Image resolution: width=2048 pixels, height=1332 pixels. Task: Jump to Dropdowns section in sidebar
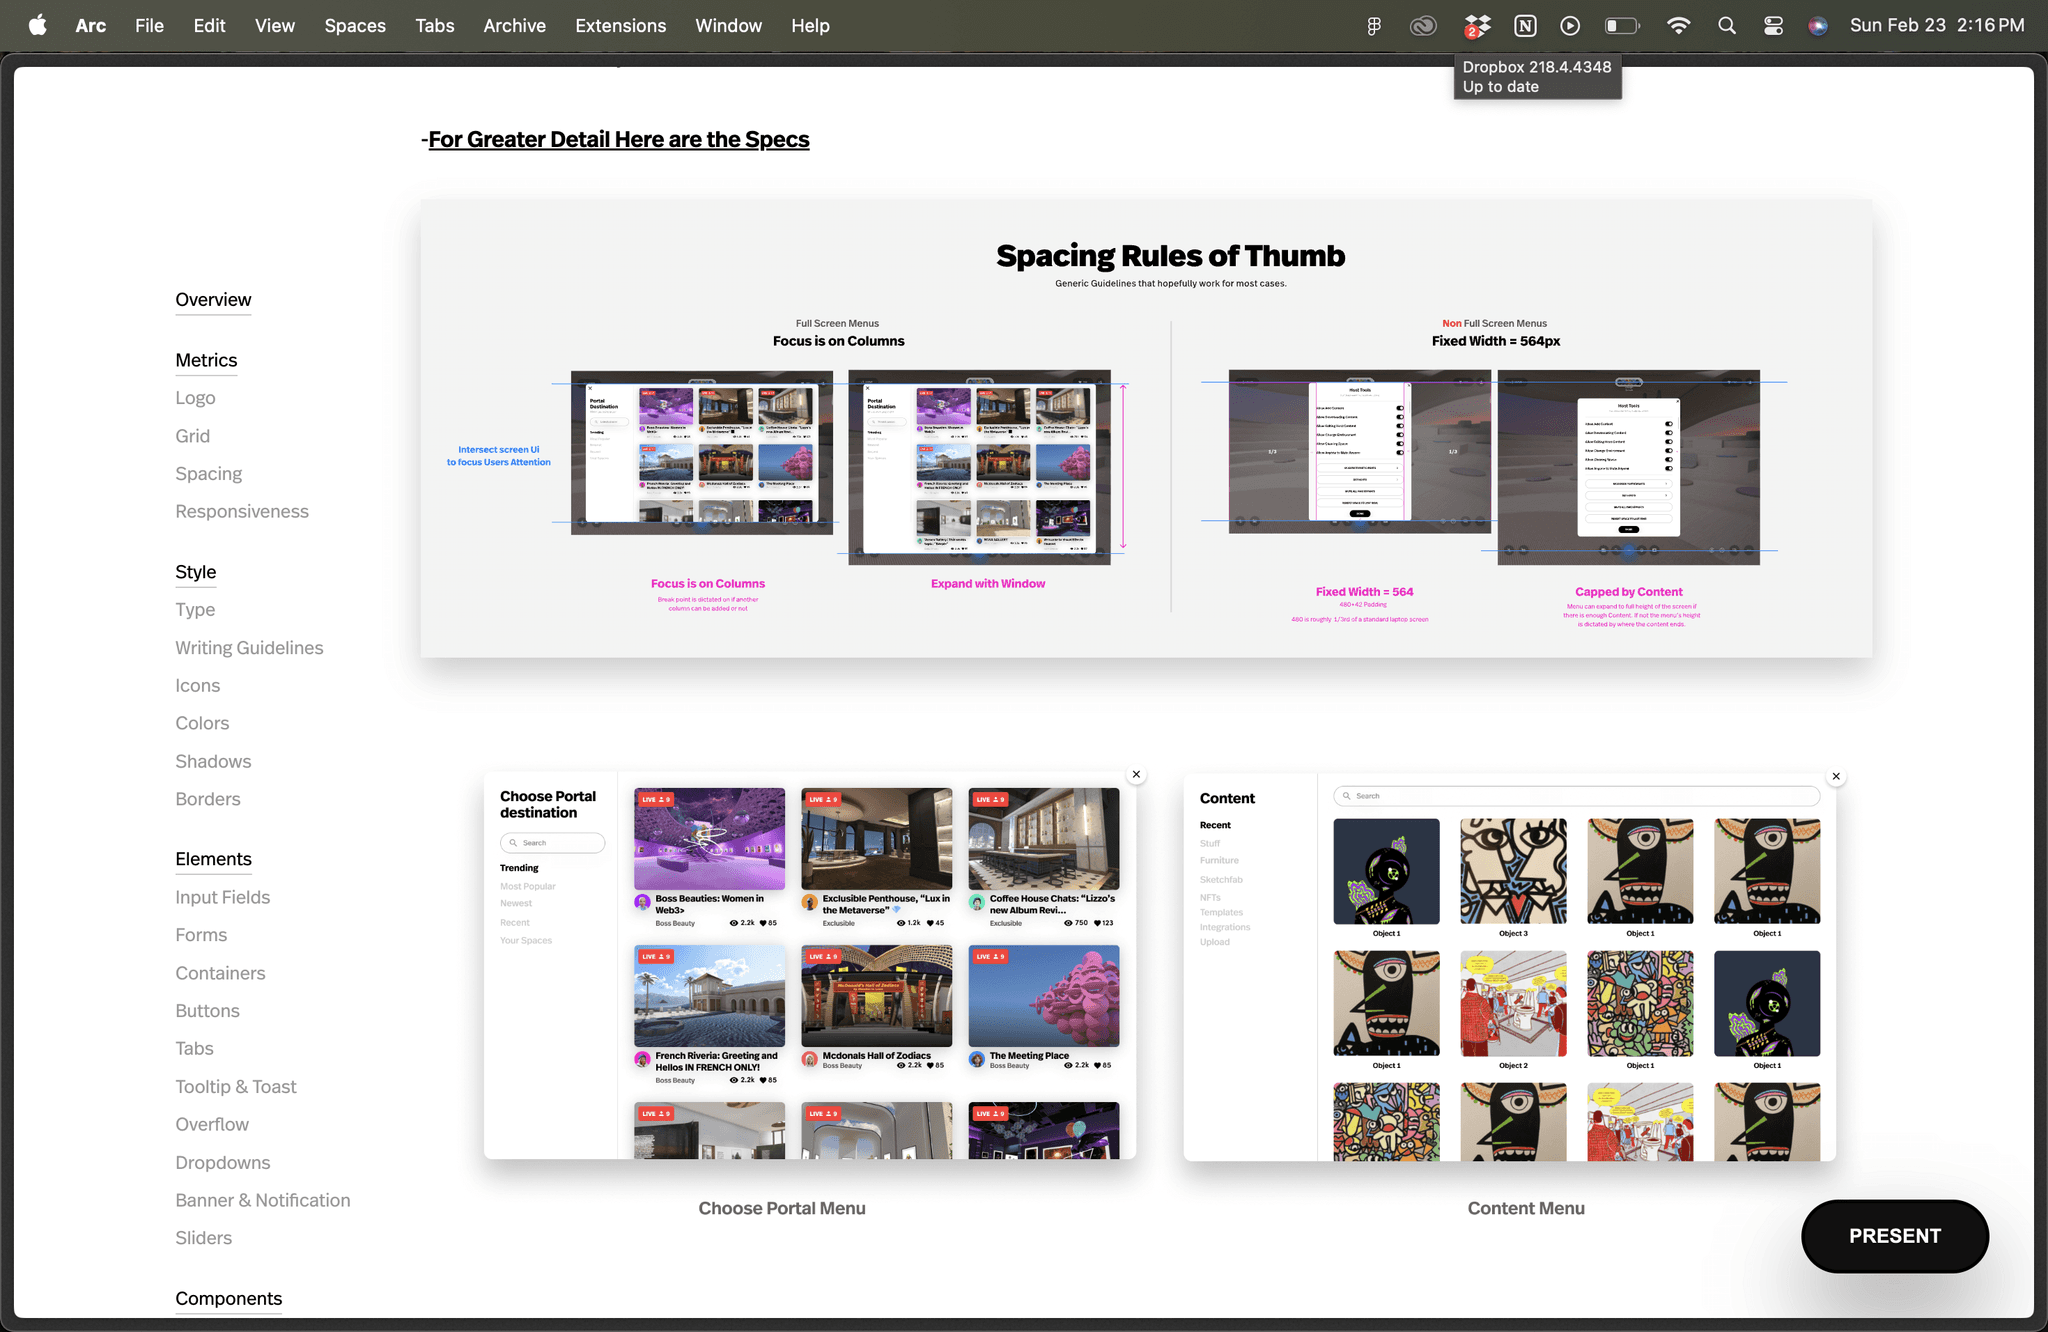pos(223,1162)
